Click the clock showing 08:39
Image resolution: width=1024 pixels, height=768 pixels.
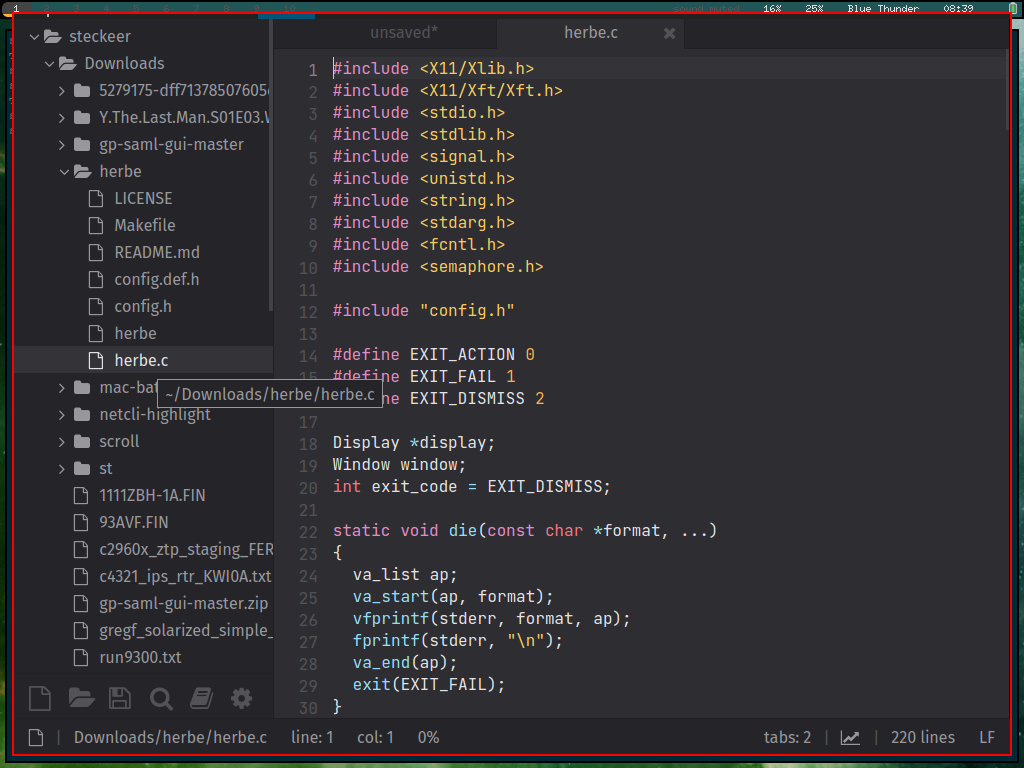point(958,8)
